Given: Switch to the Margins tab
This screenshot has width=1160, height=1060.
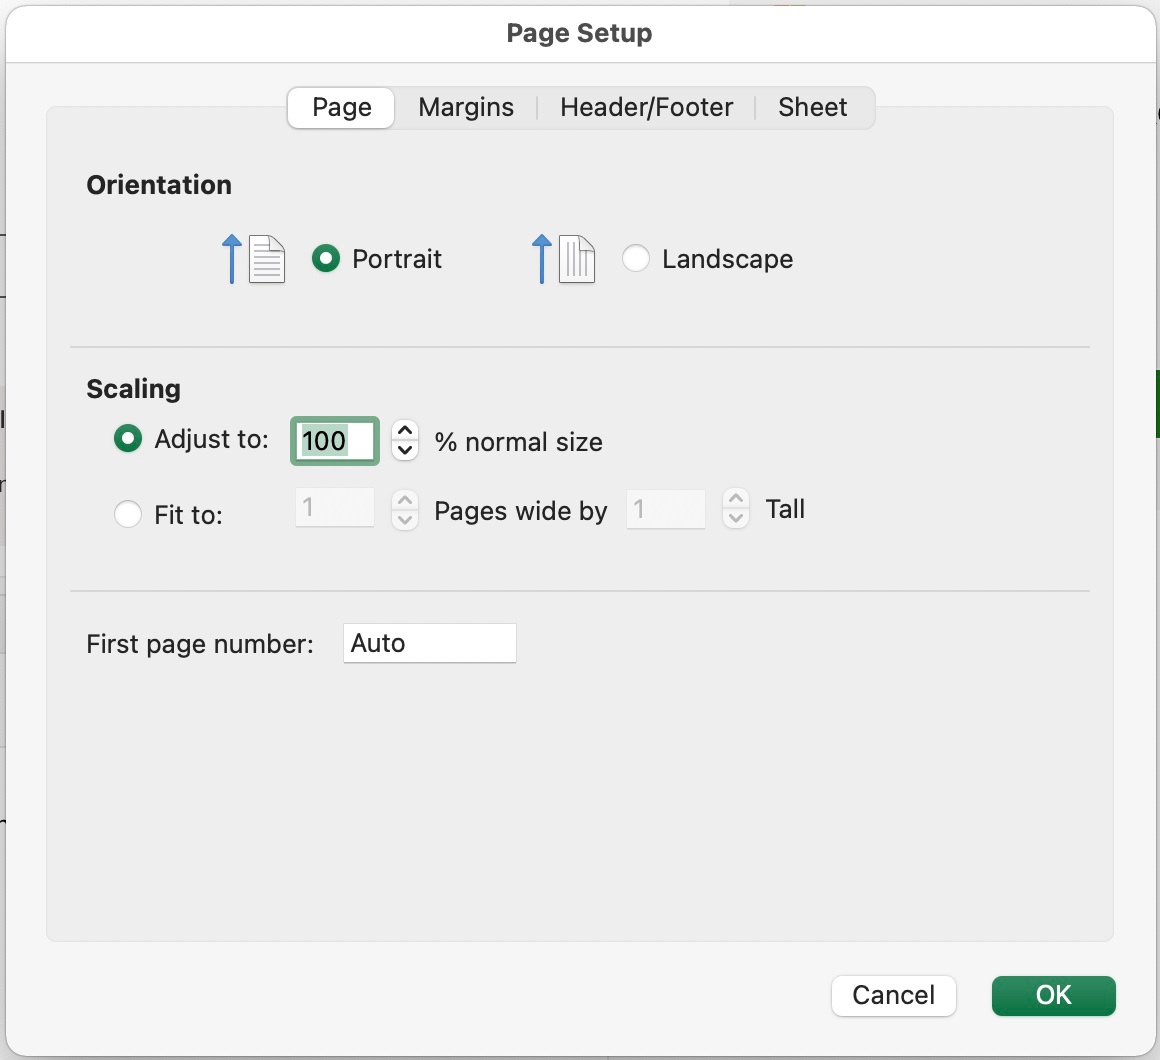Looking at the screenshot, I should (x=466, y=107).
